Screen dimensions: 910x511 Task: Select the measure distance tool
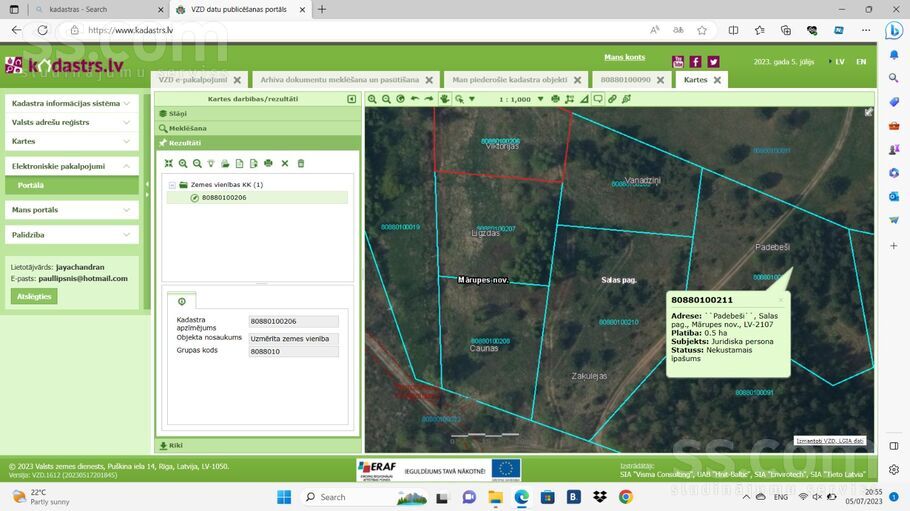tap(569, 99)
